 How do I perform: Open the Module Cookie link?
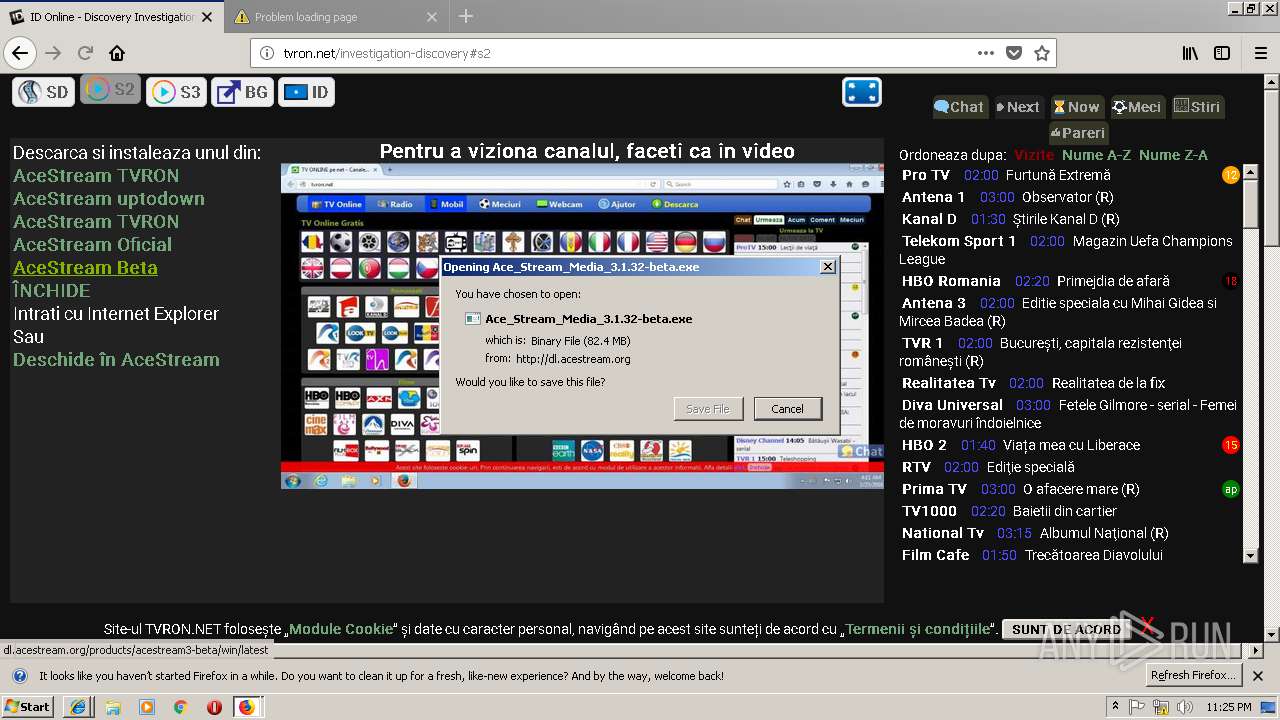341,629
